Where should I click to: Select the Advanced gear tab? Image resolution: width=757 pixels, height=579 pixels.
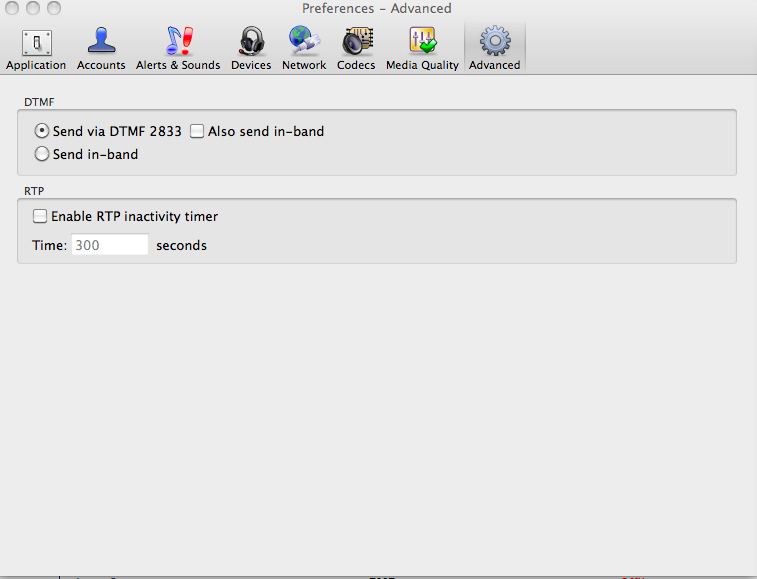coord(495,48)
